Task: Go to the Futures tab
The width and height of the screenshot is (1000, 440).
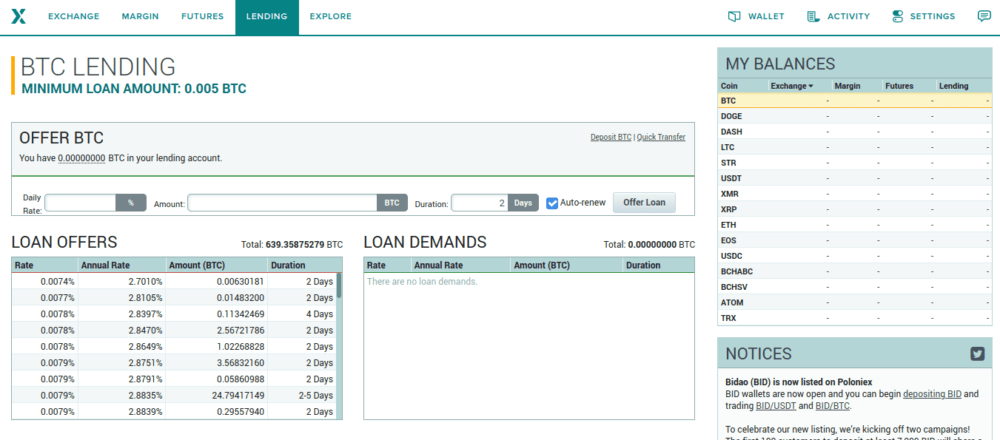Action: click(x=202, y=17)
